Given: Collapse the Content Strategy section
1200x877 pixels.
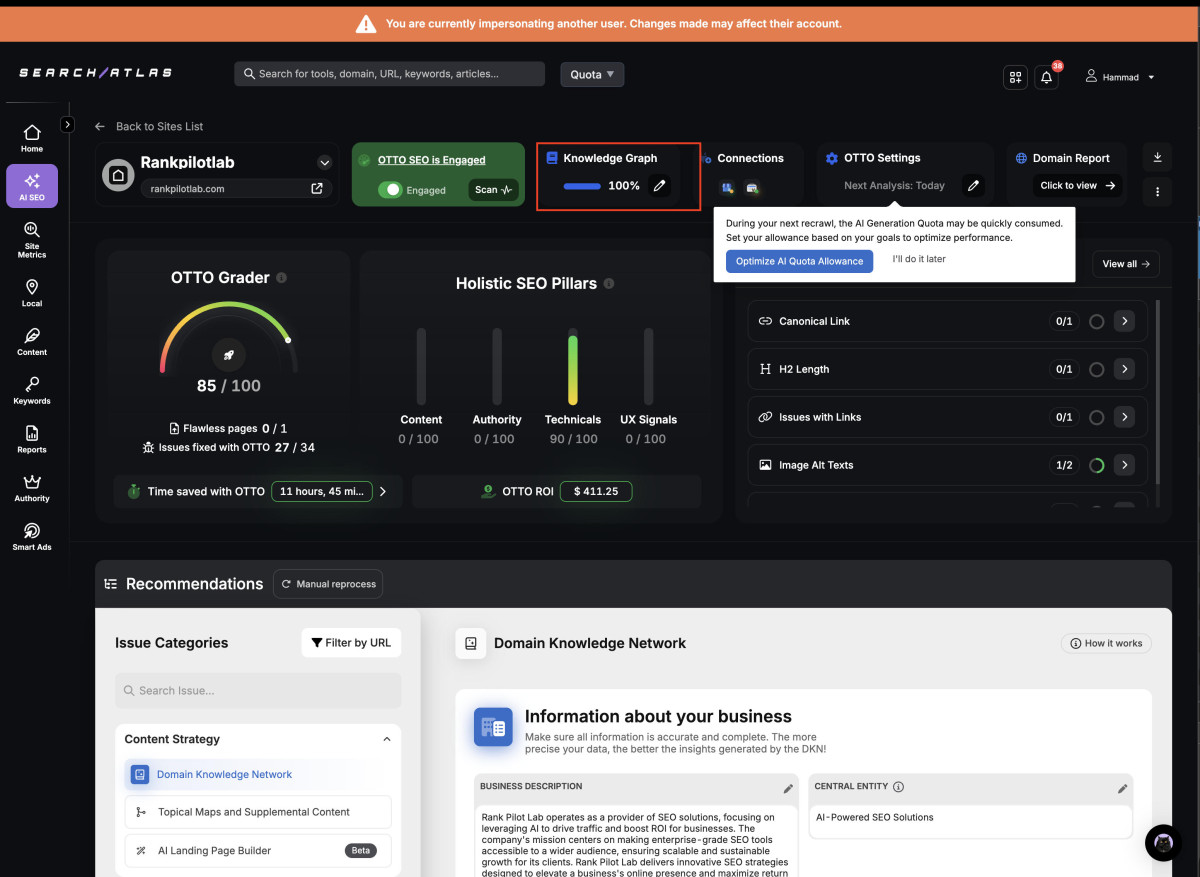Looking at the screenshot, I should [x=387, y=740].
